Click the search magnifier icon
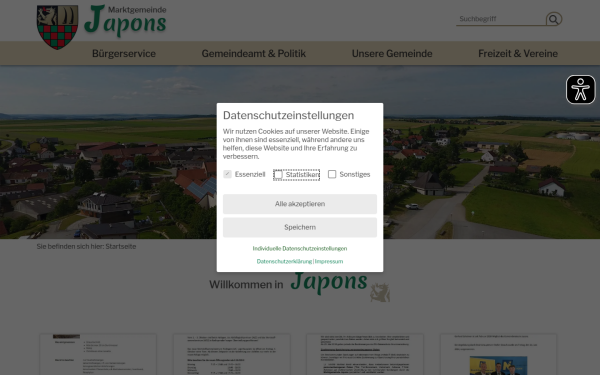This screenshot has height=375, width=600. [553, 19]
